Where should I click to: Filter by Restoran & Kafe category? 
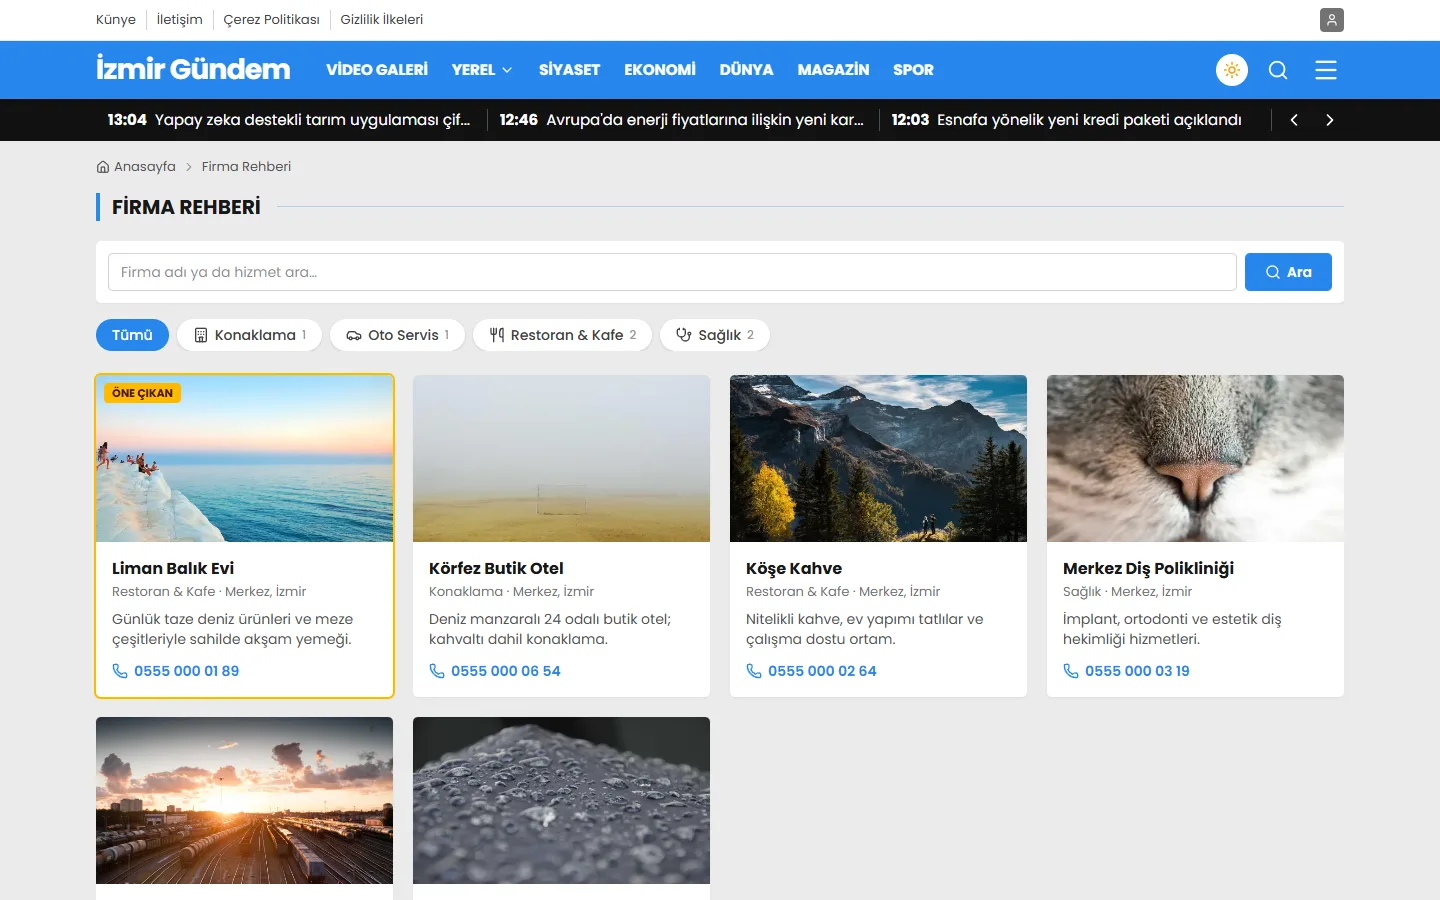562,335
